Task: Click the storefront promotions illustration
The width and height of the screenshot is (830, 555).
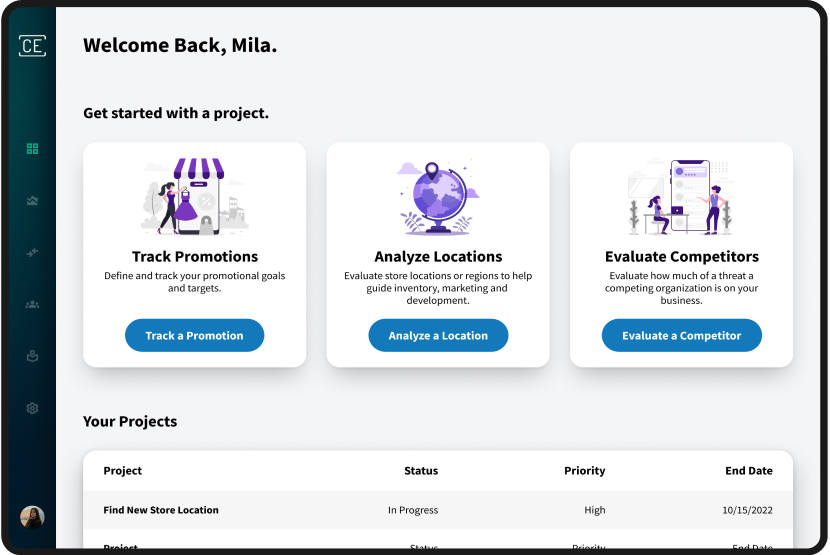Action: (x=195, y=196)
